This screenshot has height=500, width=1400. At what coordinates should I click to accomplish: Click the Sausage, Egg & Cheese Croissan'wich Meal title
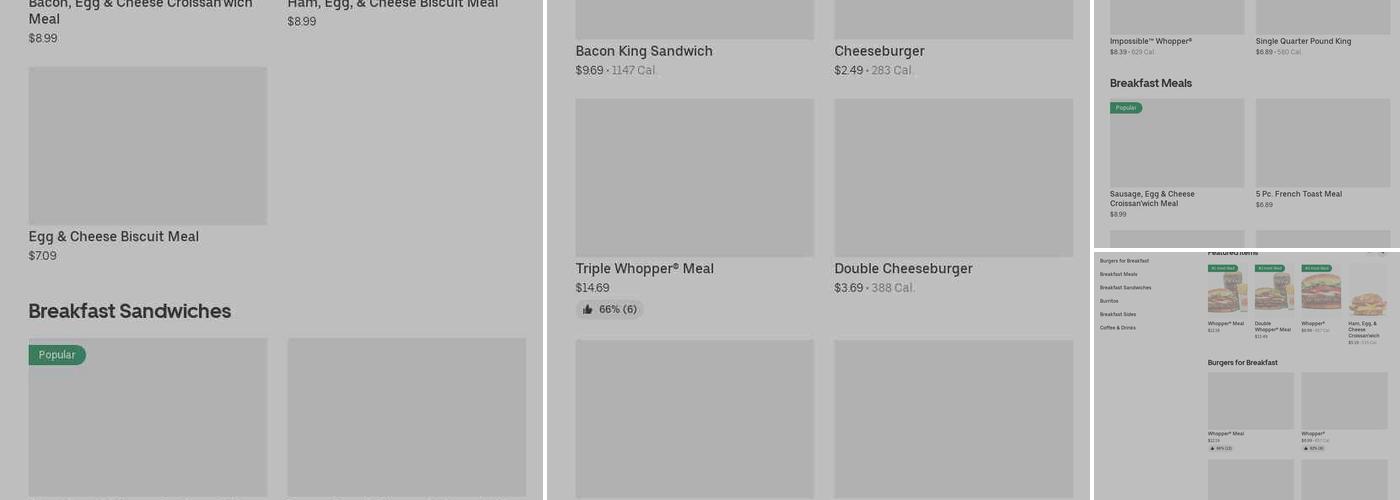click(1152, 198)
